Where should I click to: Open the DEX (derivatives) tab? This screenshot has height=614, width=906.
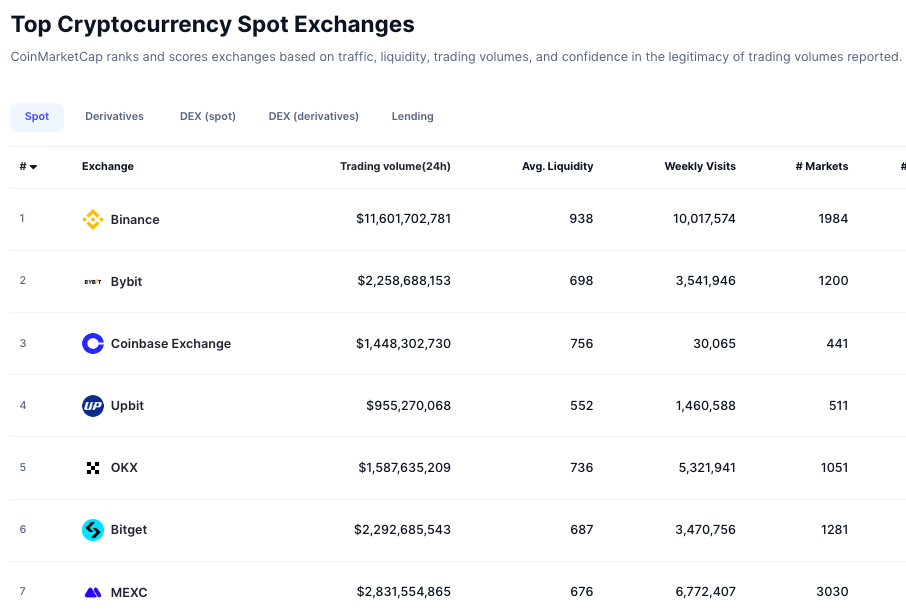314,117
